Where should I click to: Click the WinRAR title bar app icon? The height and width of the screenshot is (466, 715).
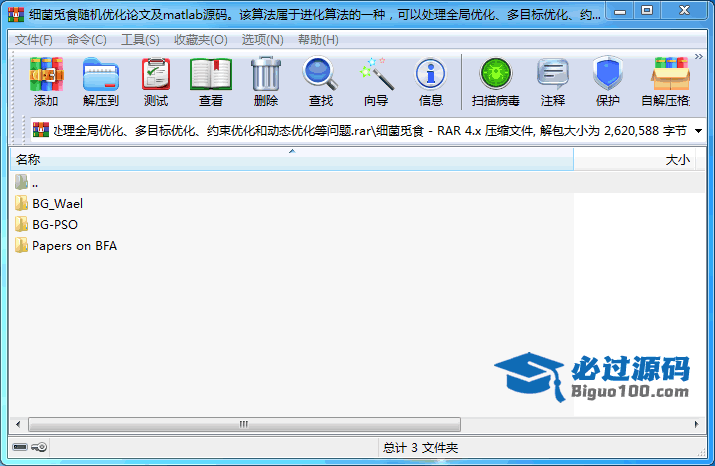click(16, 15)
